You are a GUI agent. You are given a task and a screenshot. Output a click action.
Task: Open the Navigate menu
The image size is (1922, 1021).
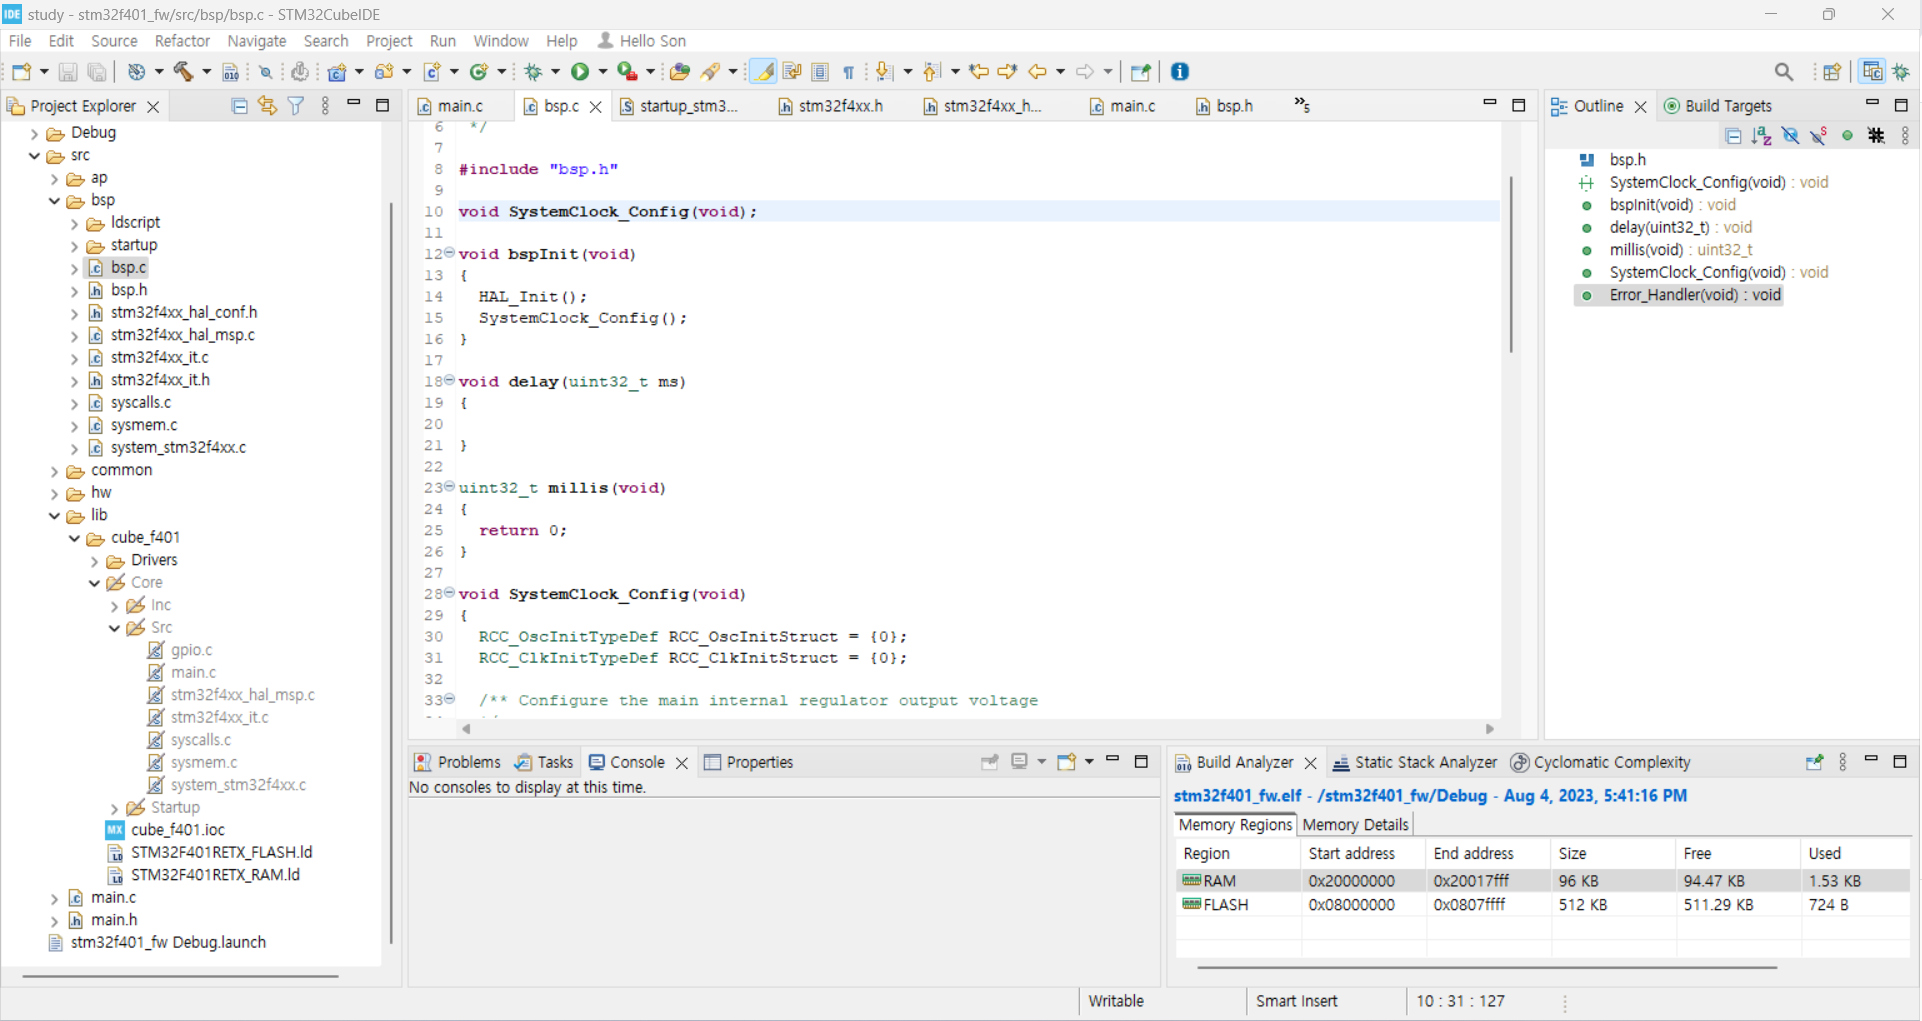pos(257,41)
